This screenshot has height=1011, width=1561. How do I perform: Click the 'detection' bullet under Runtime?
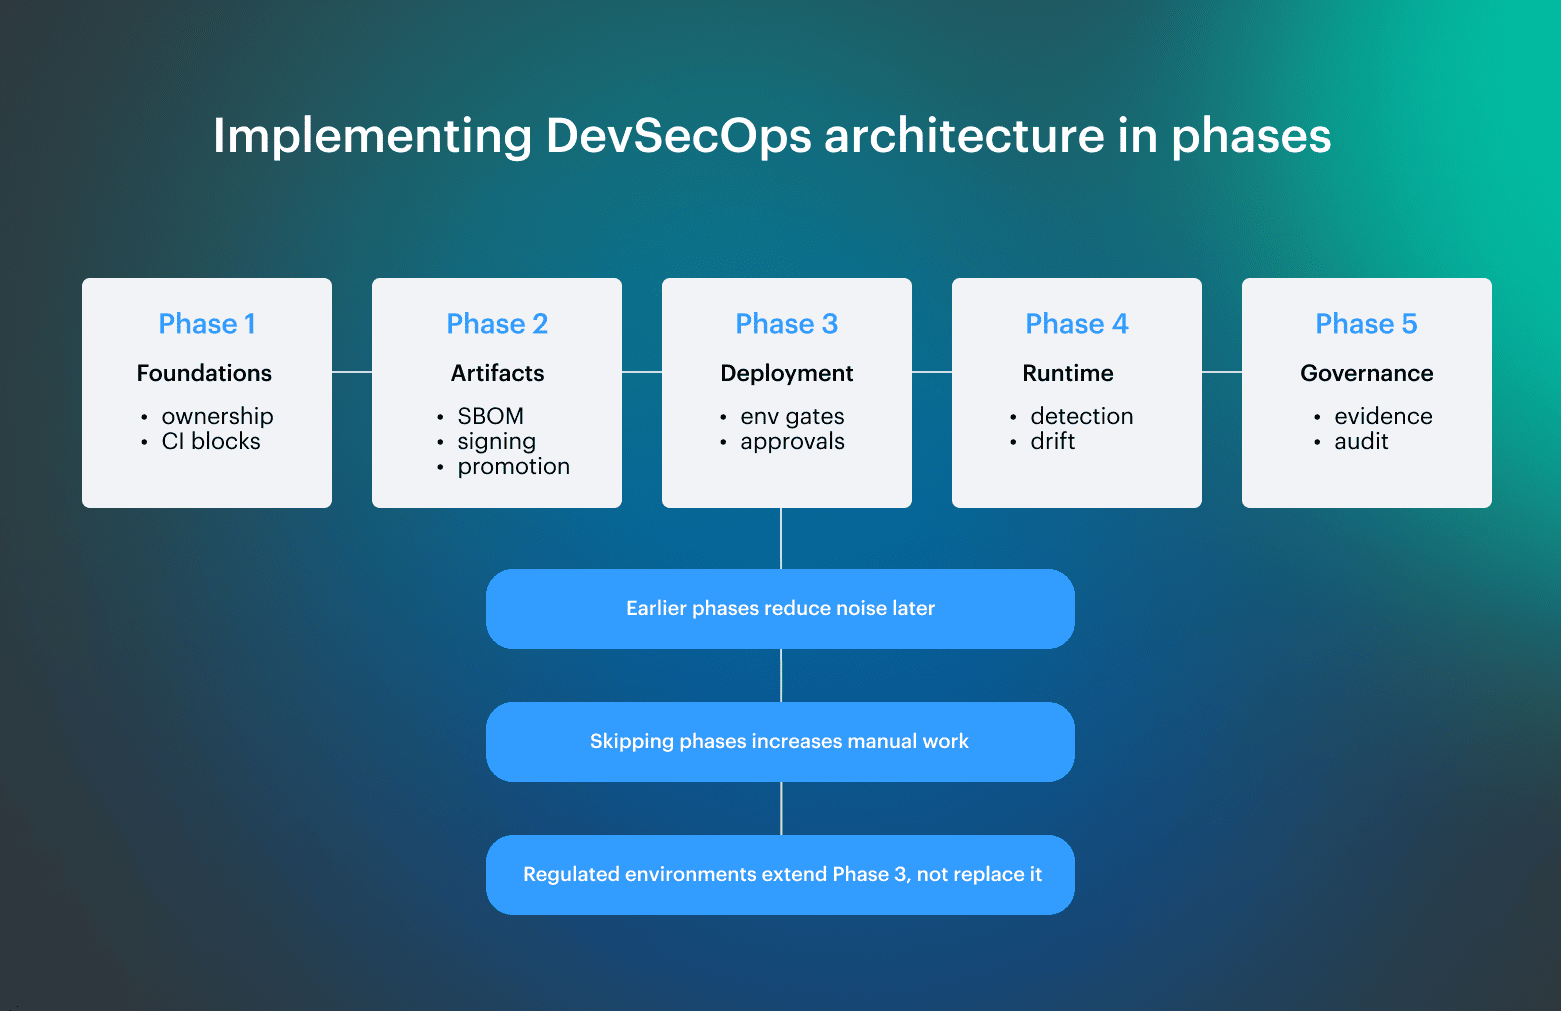click(x=1082, y=416)
